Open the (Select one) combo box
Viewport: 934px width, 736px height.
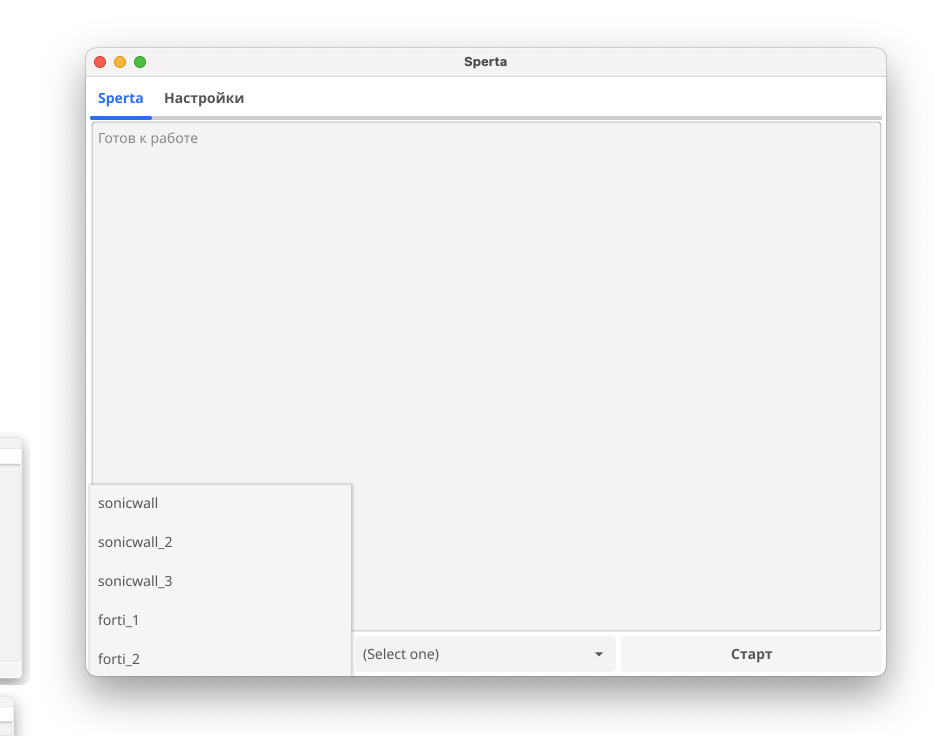pos(484,654)
